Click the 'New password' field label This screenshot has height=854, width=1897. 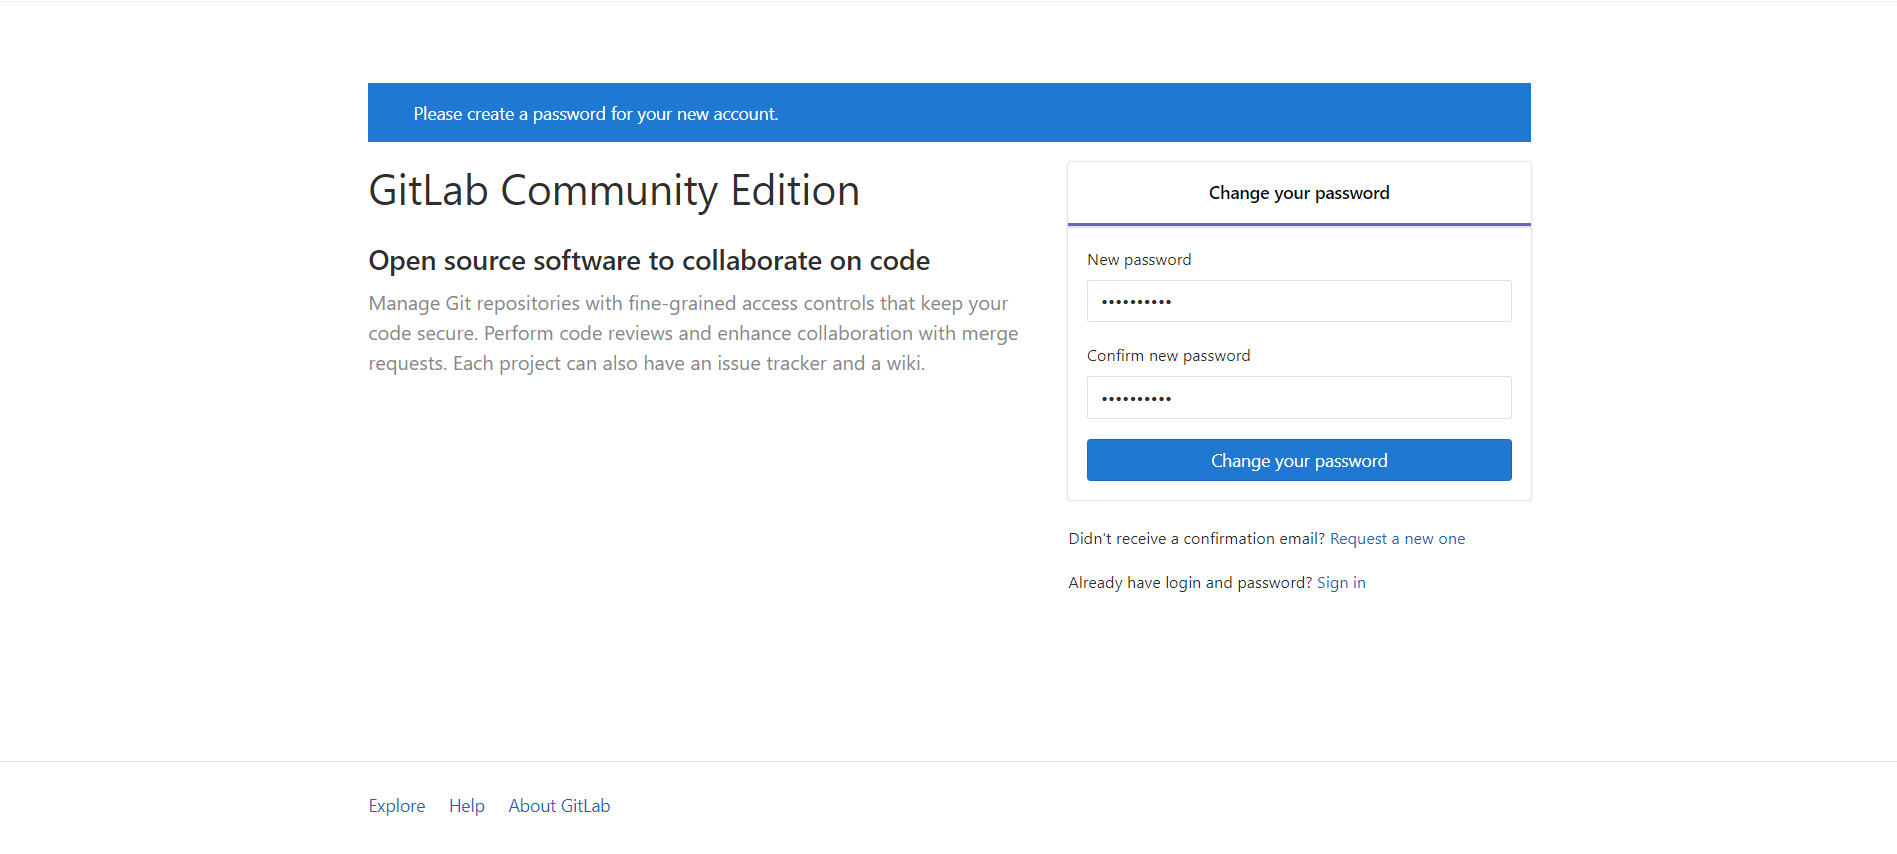tap(1139, 259)
